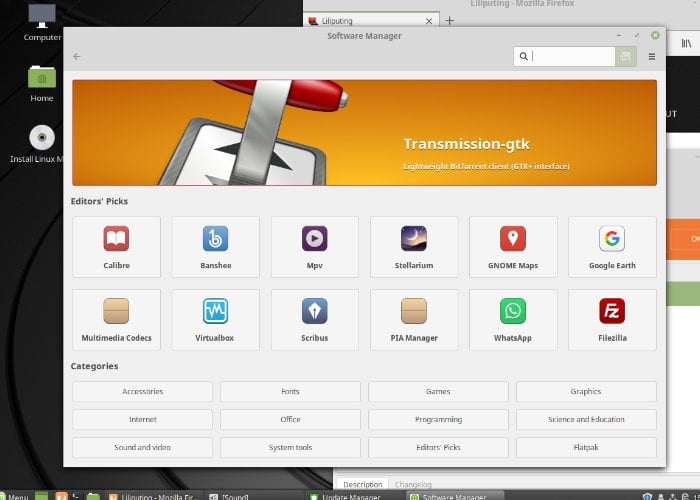Viewport: 700px width, 500px height.
Task: Open the Software Manager hamburger menu
Action: point(652,57)
